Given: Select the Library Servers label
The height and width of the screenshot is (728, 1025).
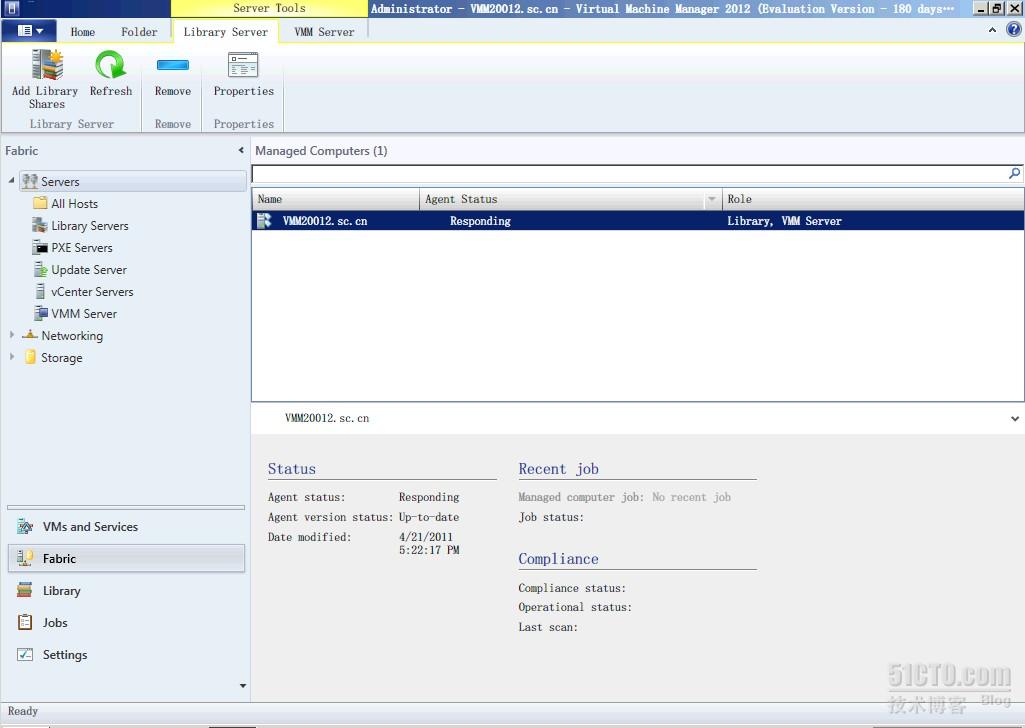Looking at the screenshot, I should pyautogui.click(x=90, y=226).
